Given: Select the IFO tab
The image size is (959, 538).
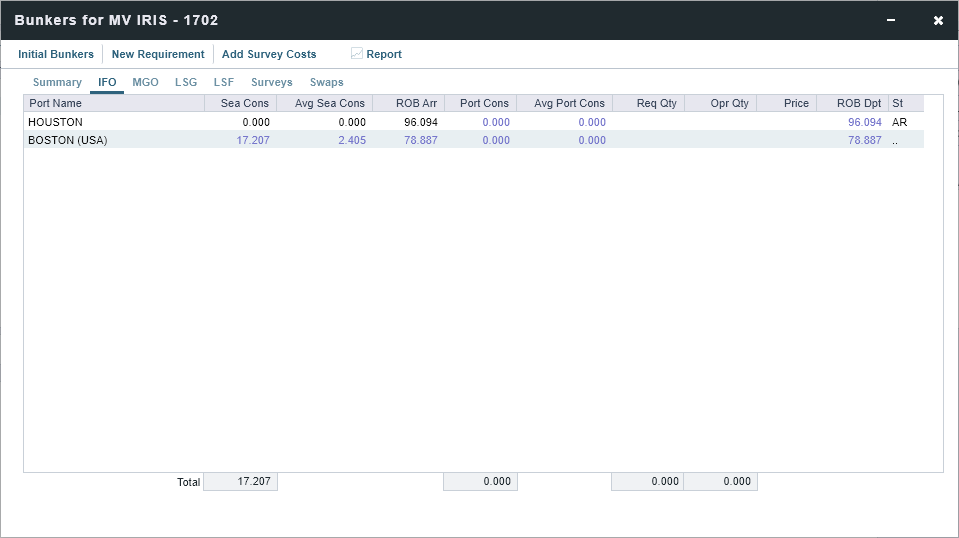Looking at the screenshot, I should coord(107,82).
